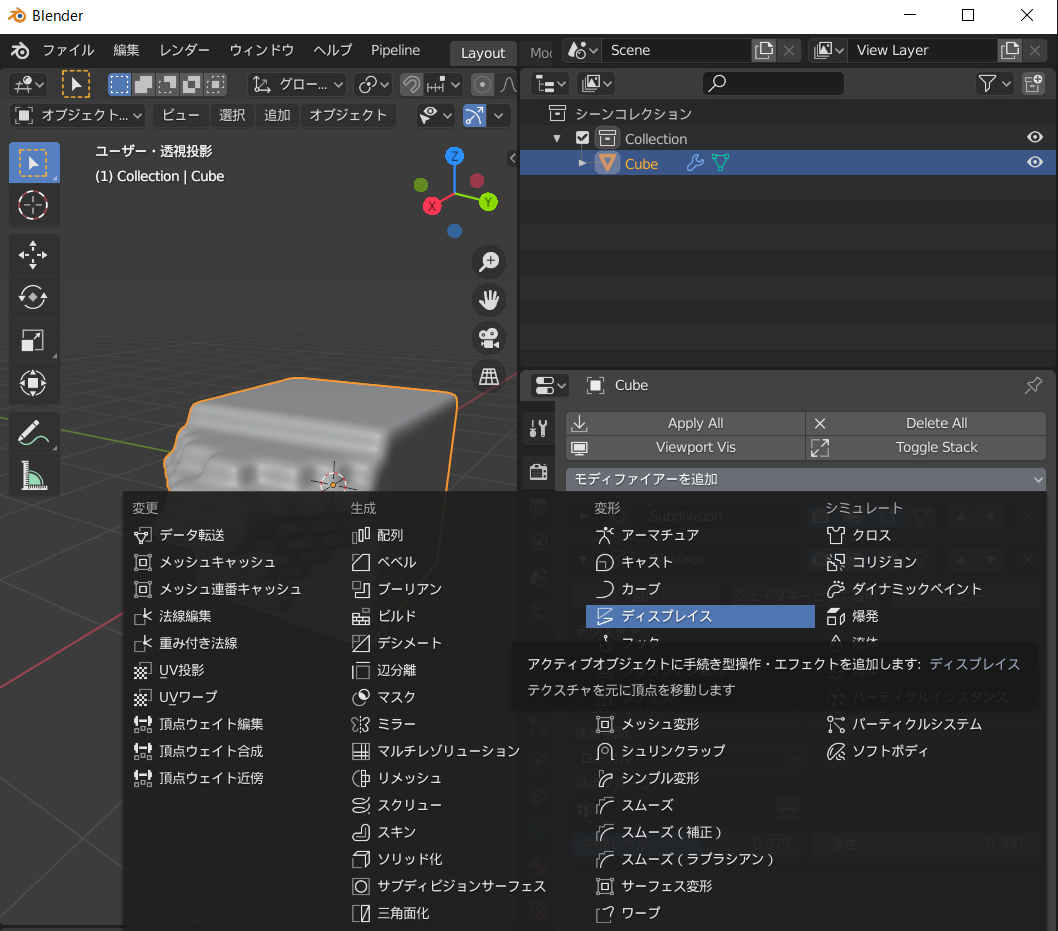Hide the Collection using its eye icon
This screenshot has height=931, width=1058.
tap(1034, 138)
